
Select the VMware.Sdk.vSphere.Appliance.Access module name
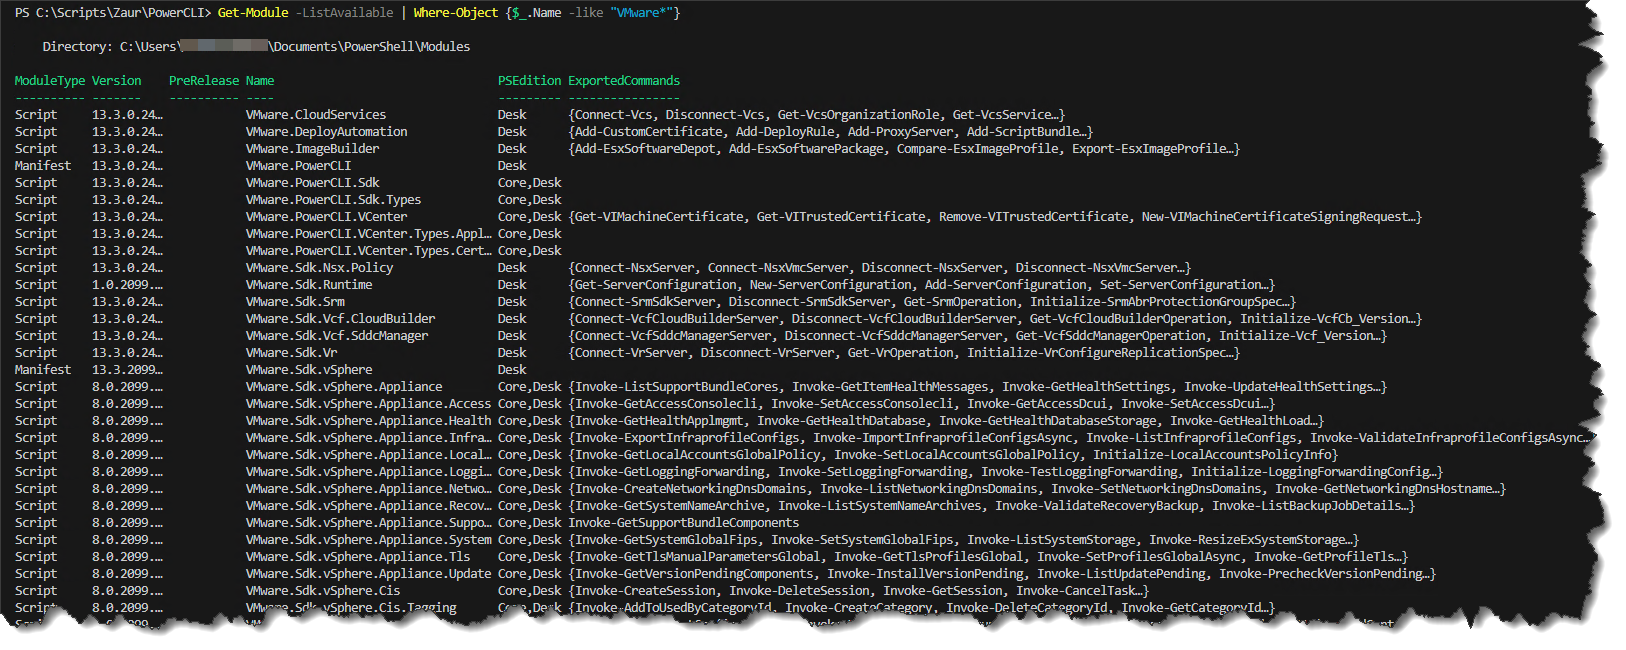[369, 404]
